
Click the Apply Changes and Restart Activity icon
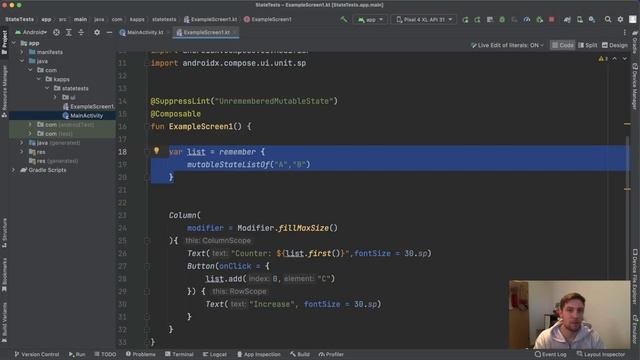(x=465, y=20)
